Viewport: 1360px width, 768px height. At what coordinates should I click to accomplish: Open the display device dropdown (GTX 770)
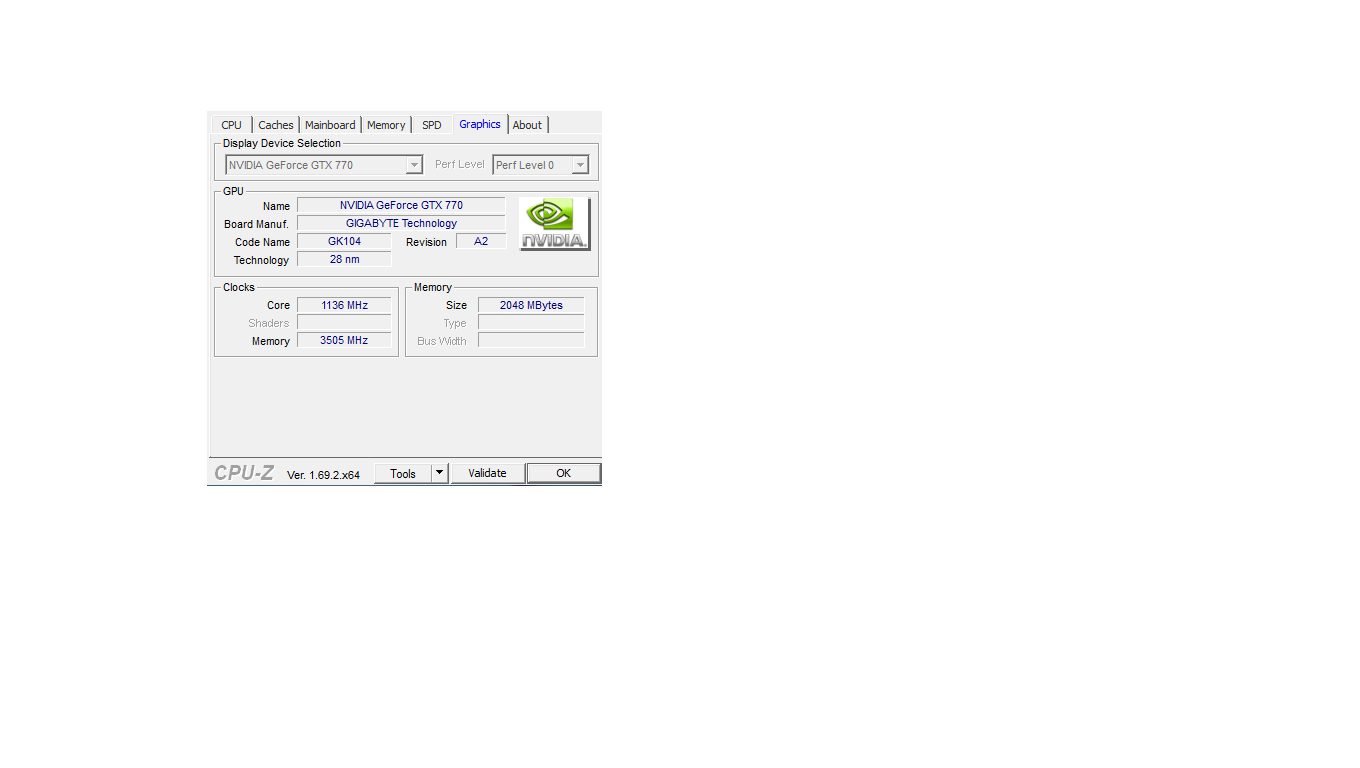[324, 165]
